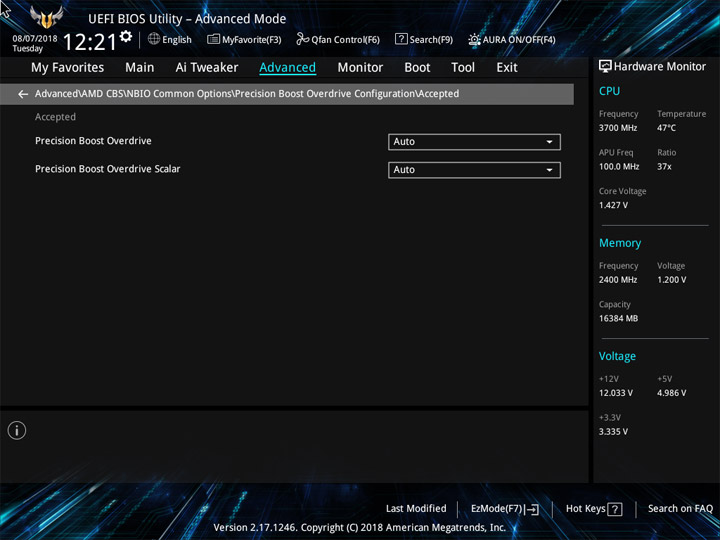Switch to Main tab
Screen dimensions: 720x540
[140, 68]
